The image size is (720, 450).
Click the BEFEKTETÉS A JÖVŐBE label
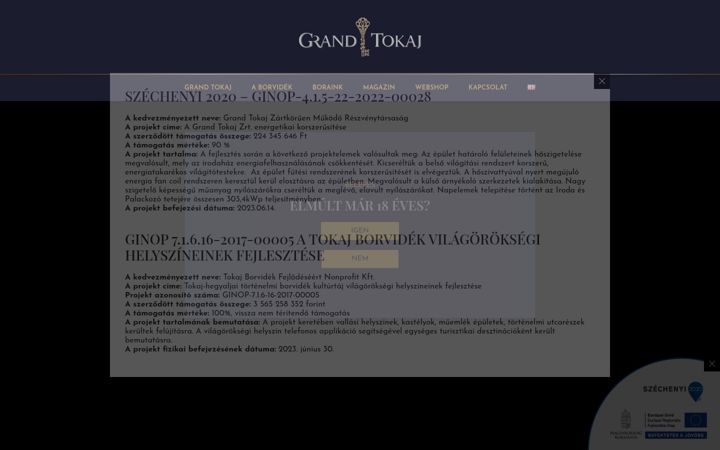pos(675,435)
